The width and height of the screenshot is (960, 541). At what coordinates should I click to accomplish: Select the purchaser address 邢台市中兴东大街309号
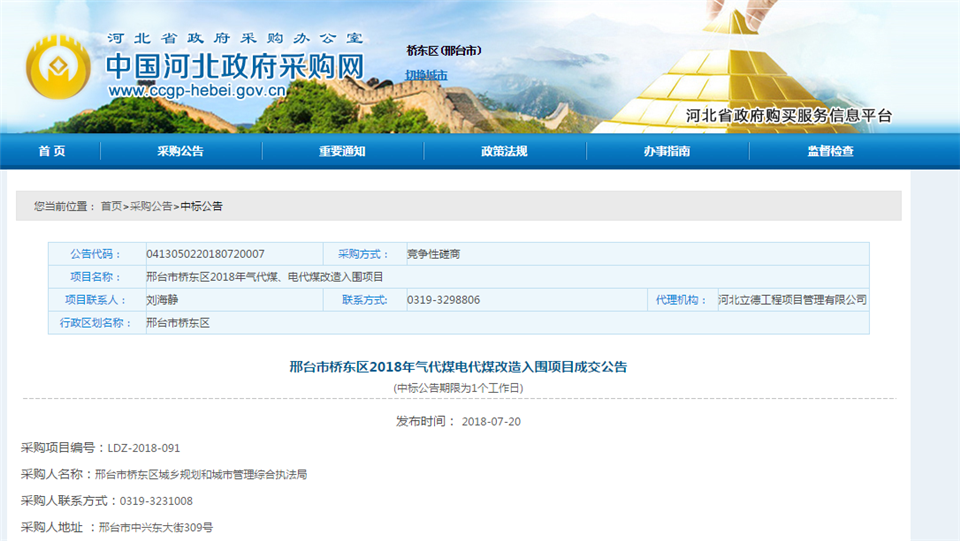pos(156,528)
